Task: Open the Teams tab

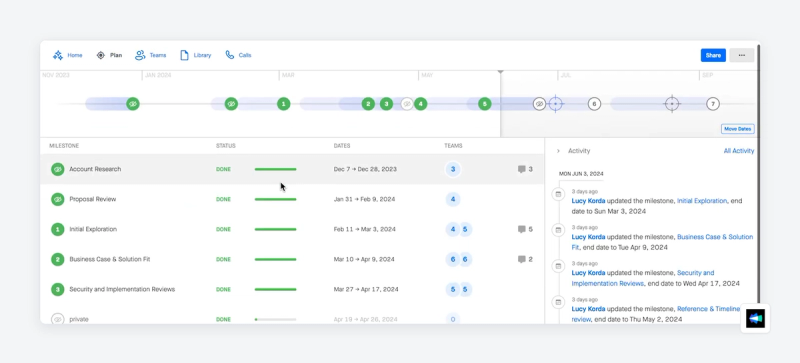Action: [151, 55]
